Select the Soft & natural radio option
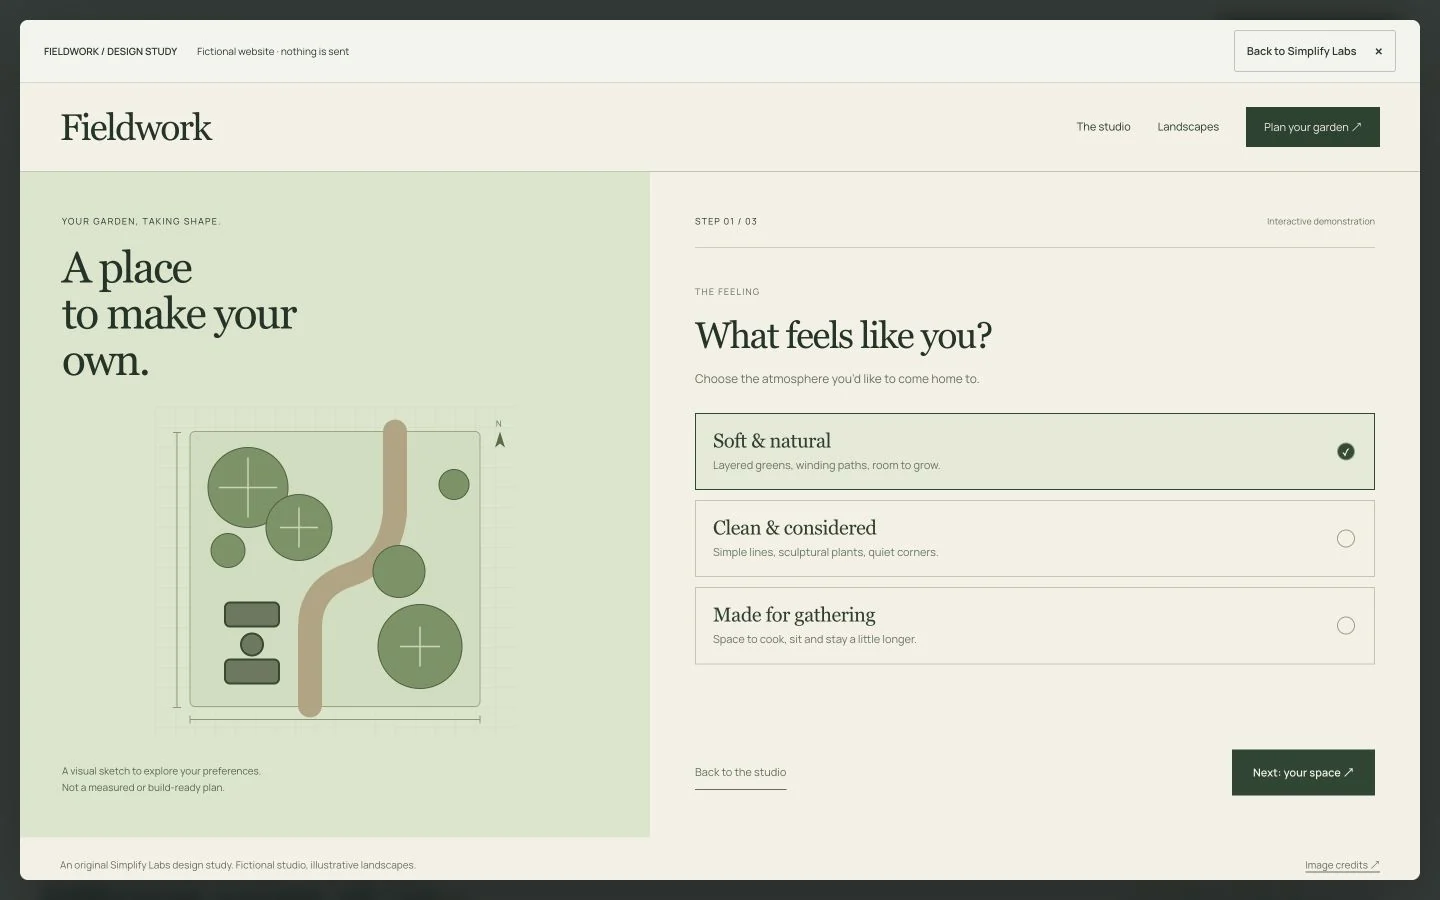This screenshot has width=1440, height=900. click(1034, 451)
